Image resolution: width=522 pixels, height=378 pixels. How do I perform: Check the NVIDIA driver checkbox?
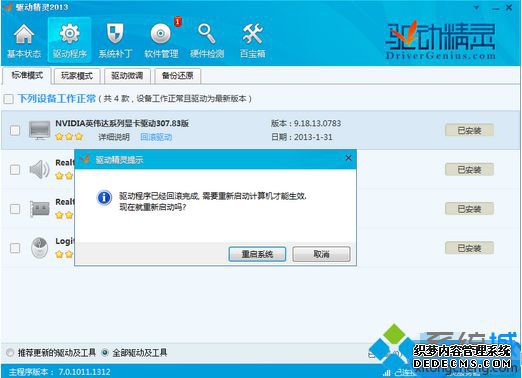[15, 130]
